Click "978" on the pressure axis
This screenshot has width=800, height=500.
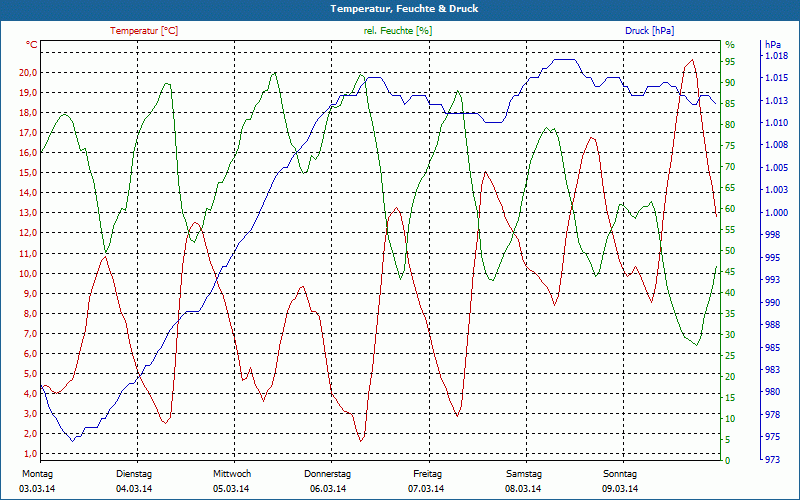click(x=773, y=415)
